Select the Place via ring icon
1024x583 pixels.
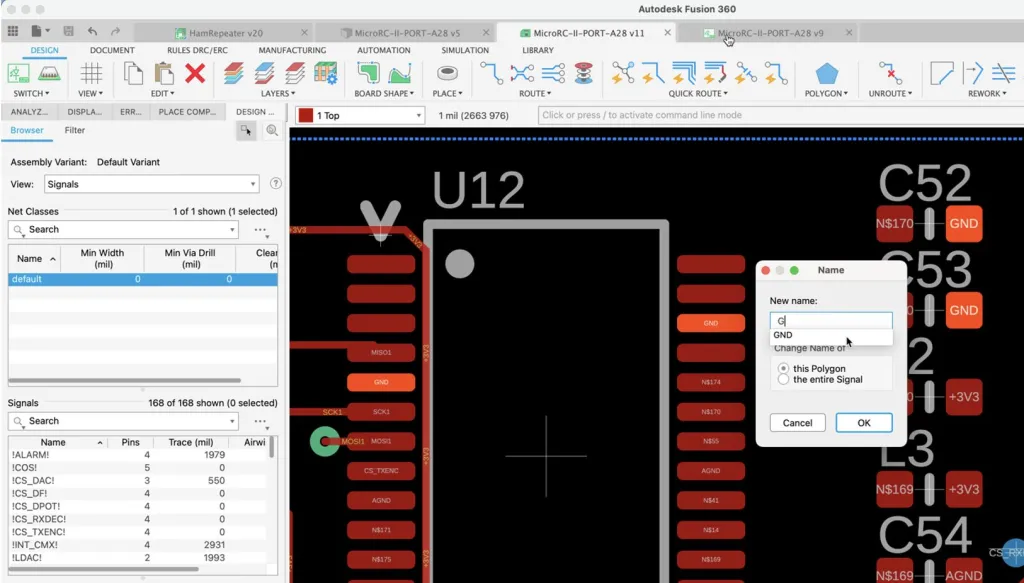click(447, 73)
